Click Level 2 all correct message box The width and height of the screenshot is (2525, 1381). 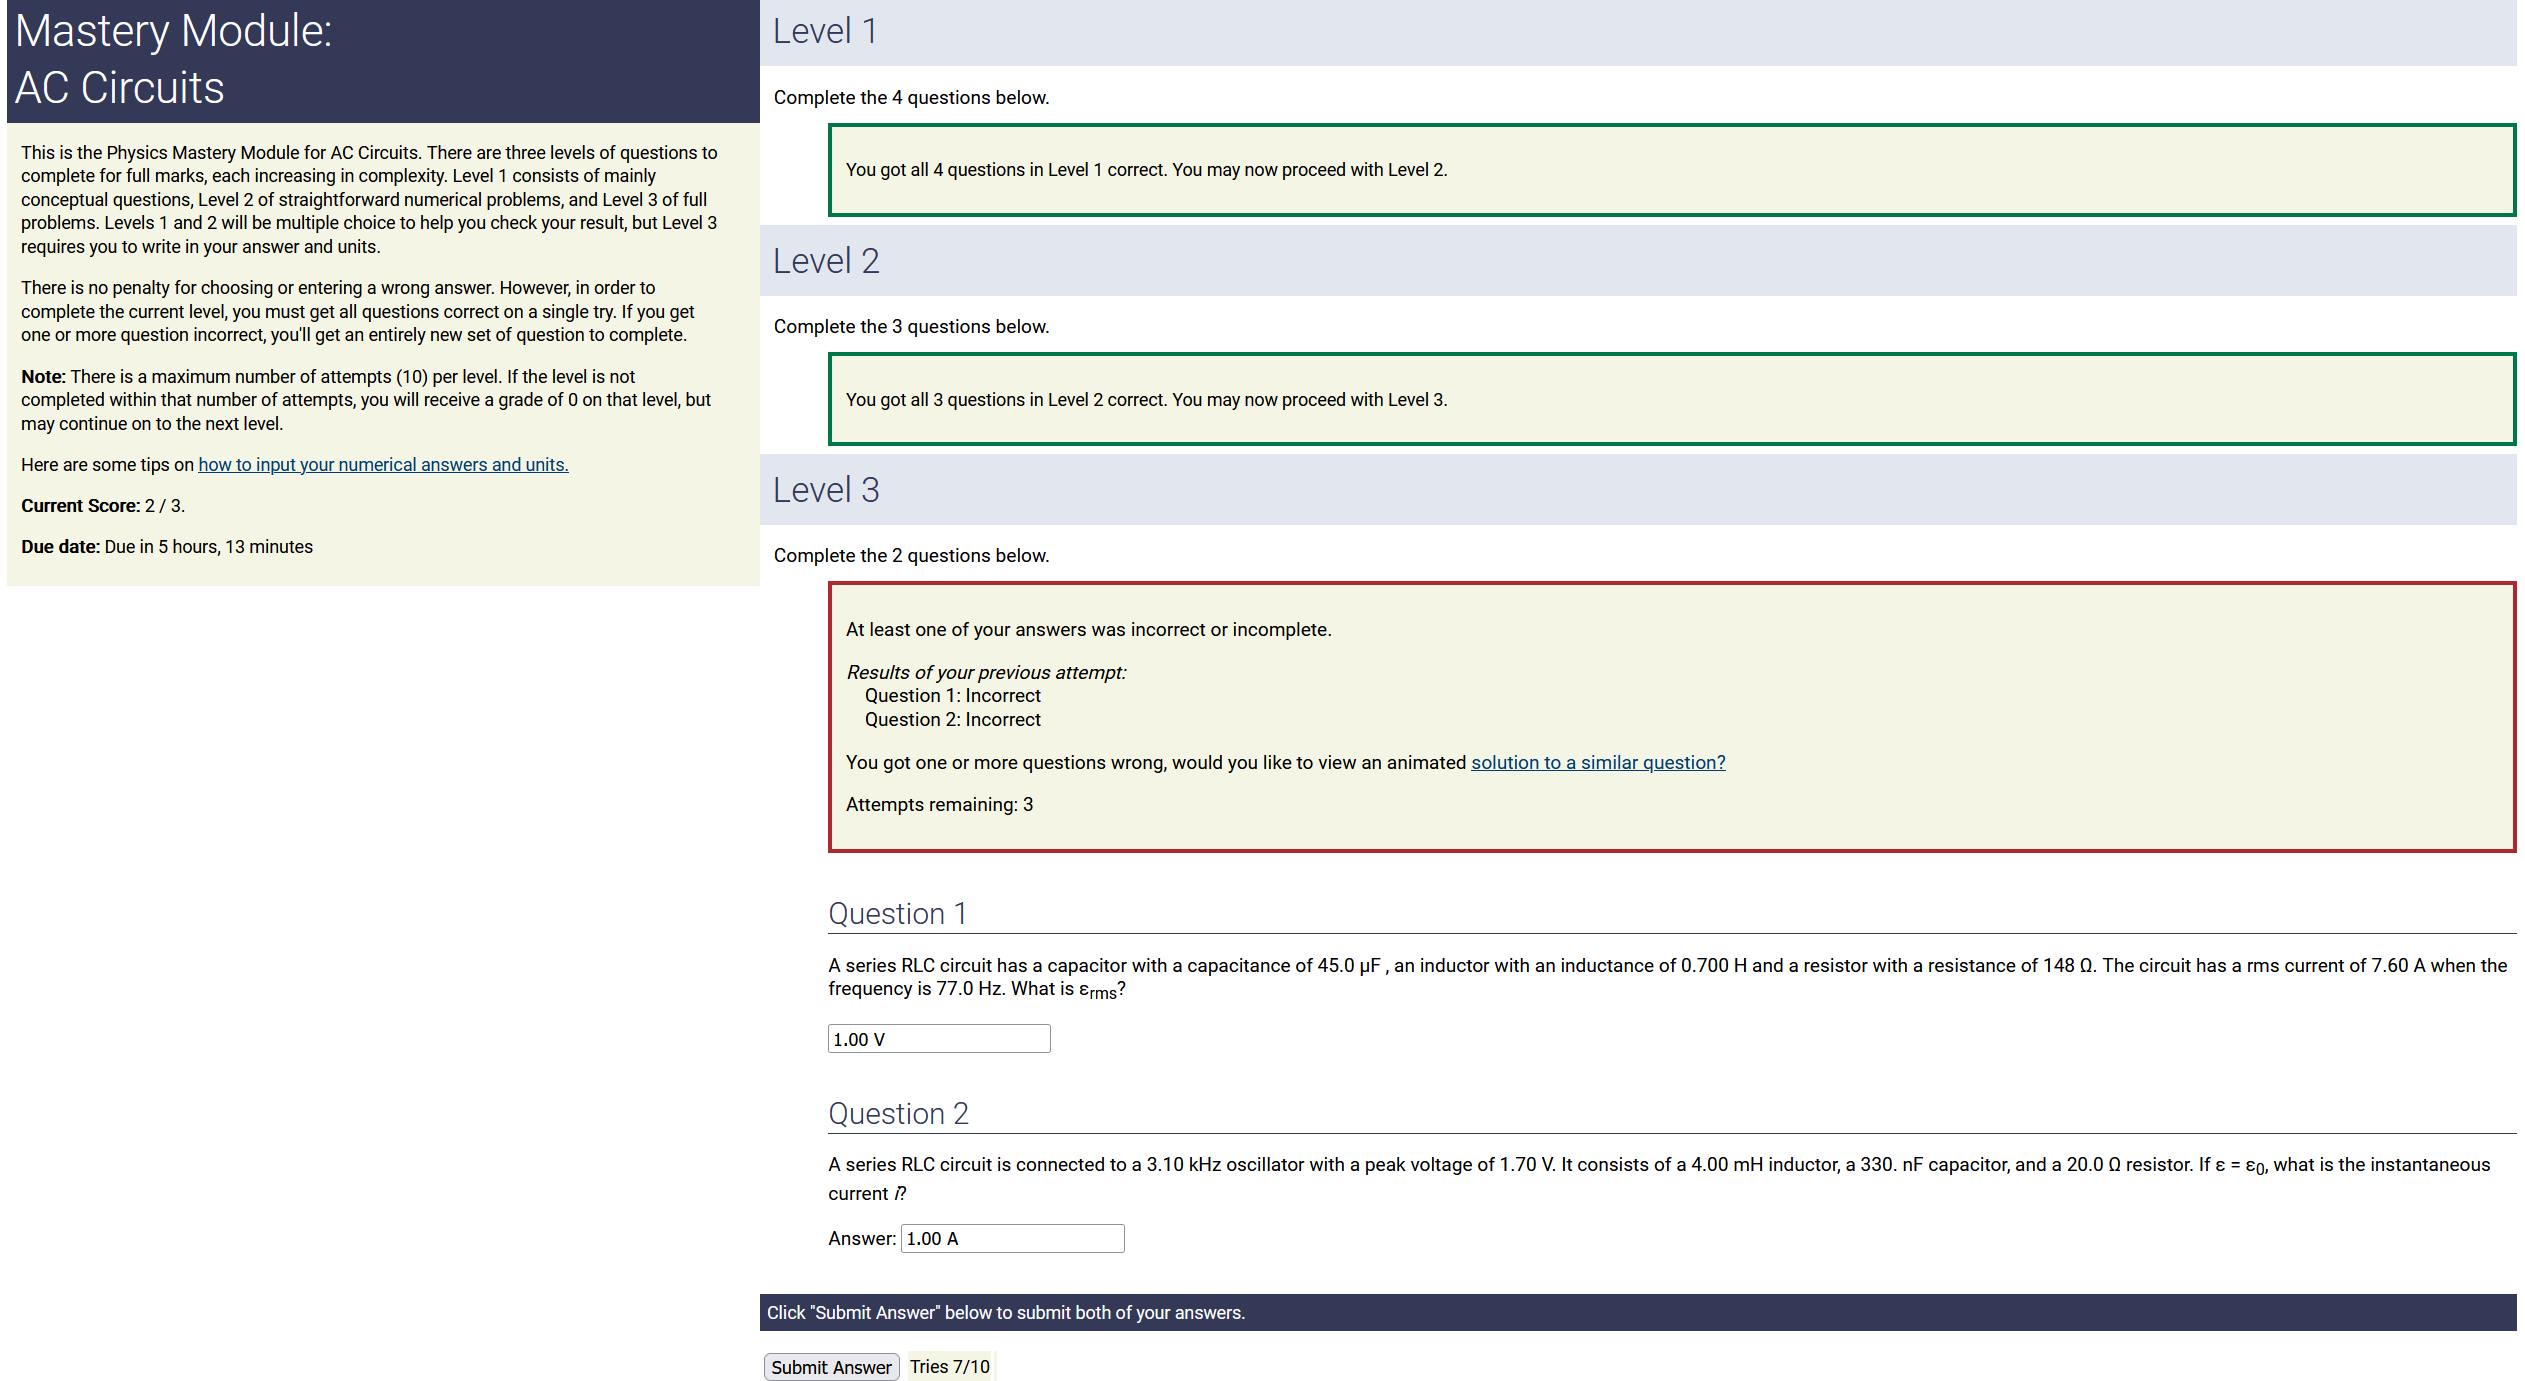(1670, 399)
